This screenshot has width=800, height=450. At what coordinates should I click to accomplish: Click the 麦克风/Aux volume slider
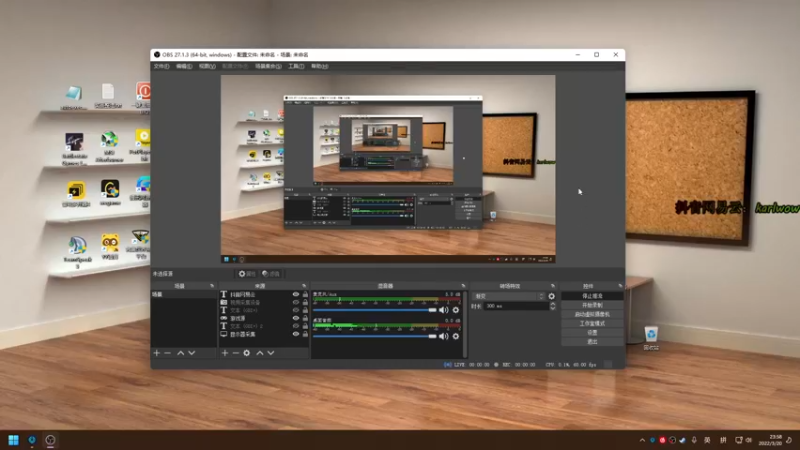tap(374, 310)
